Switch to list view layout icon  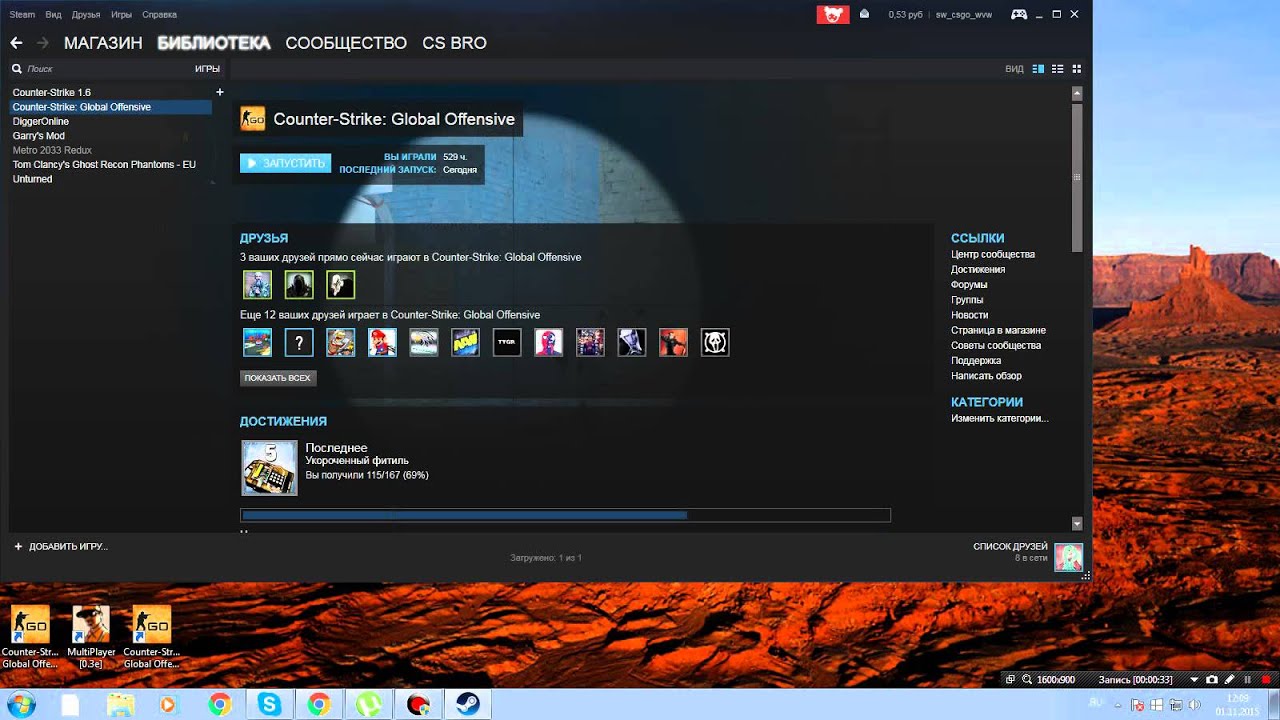click(1058, 69)
